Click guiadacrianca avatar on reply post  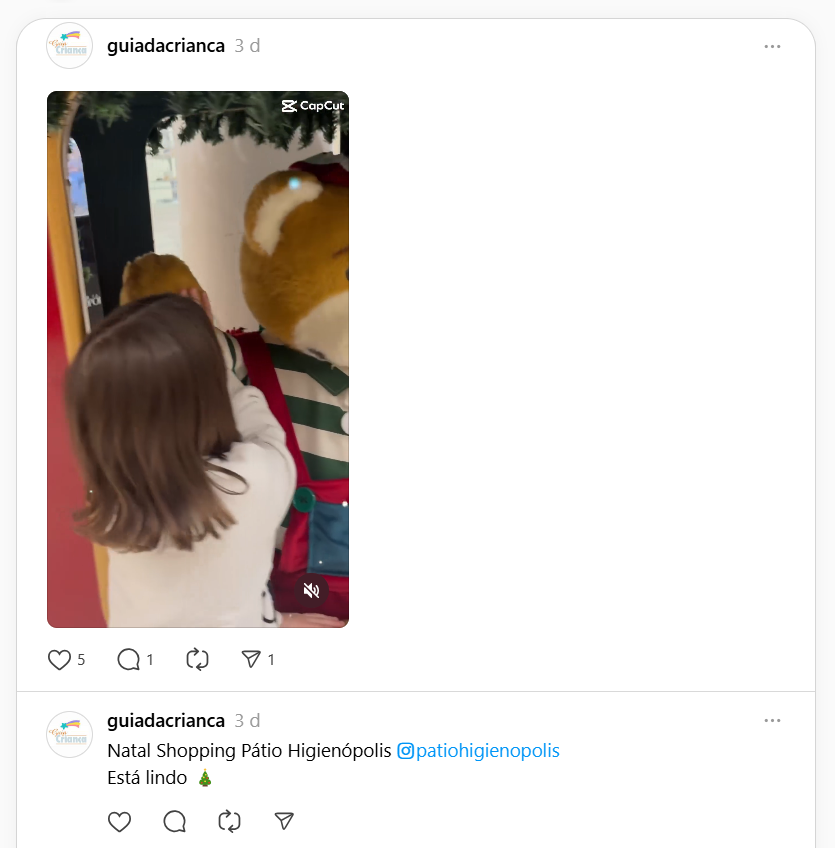tap(70, 734)
